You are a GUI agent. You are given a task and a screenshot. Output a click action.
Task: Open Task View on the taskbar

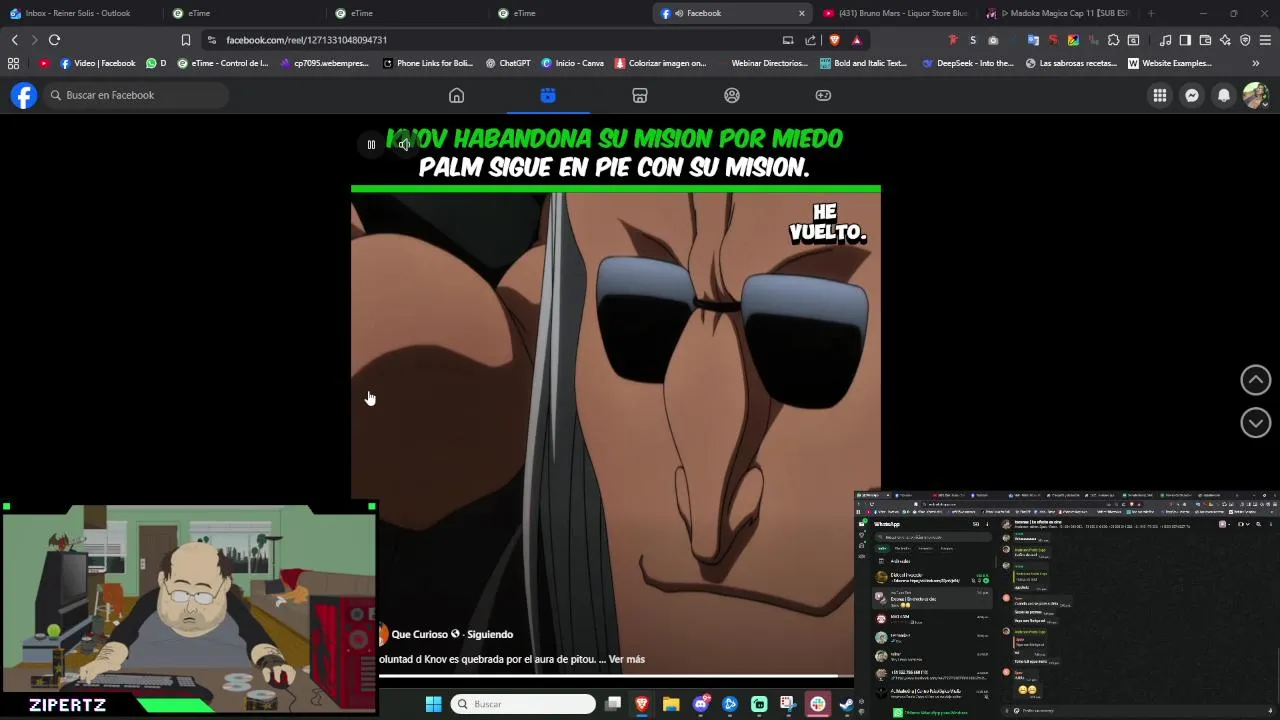pos(613,704)
